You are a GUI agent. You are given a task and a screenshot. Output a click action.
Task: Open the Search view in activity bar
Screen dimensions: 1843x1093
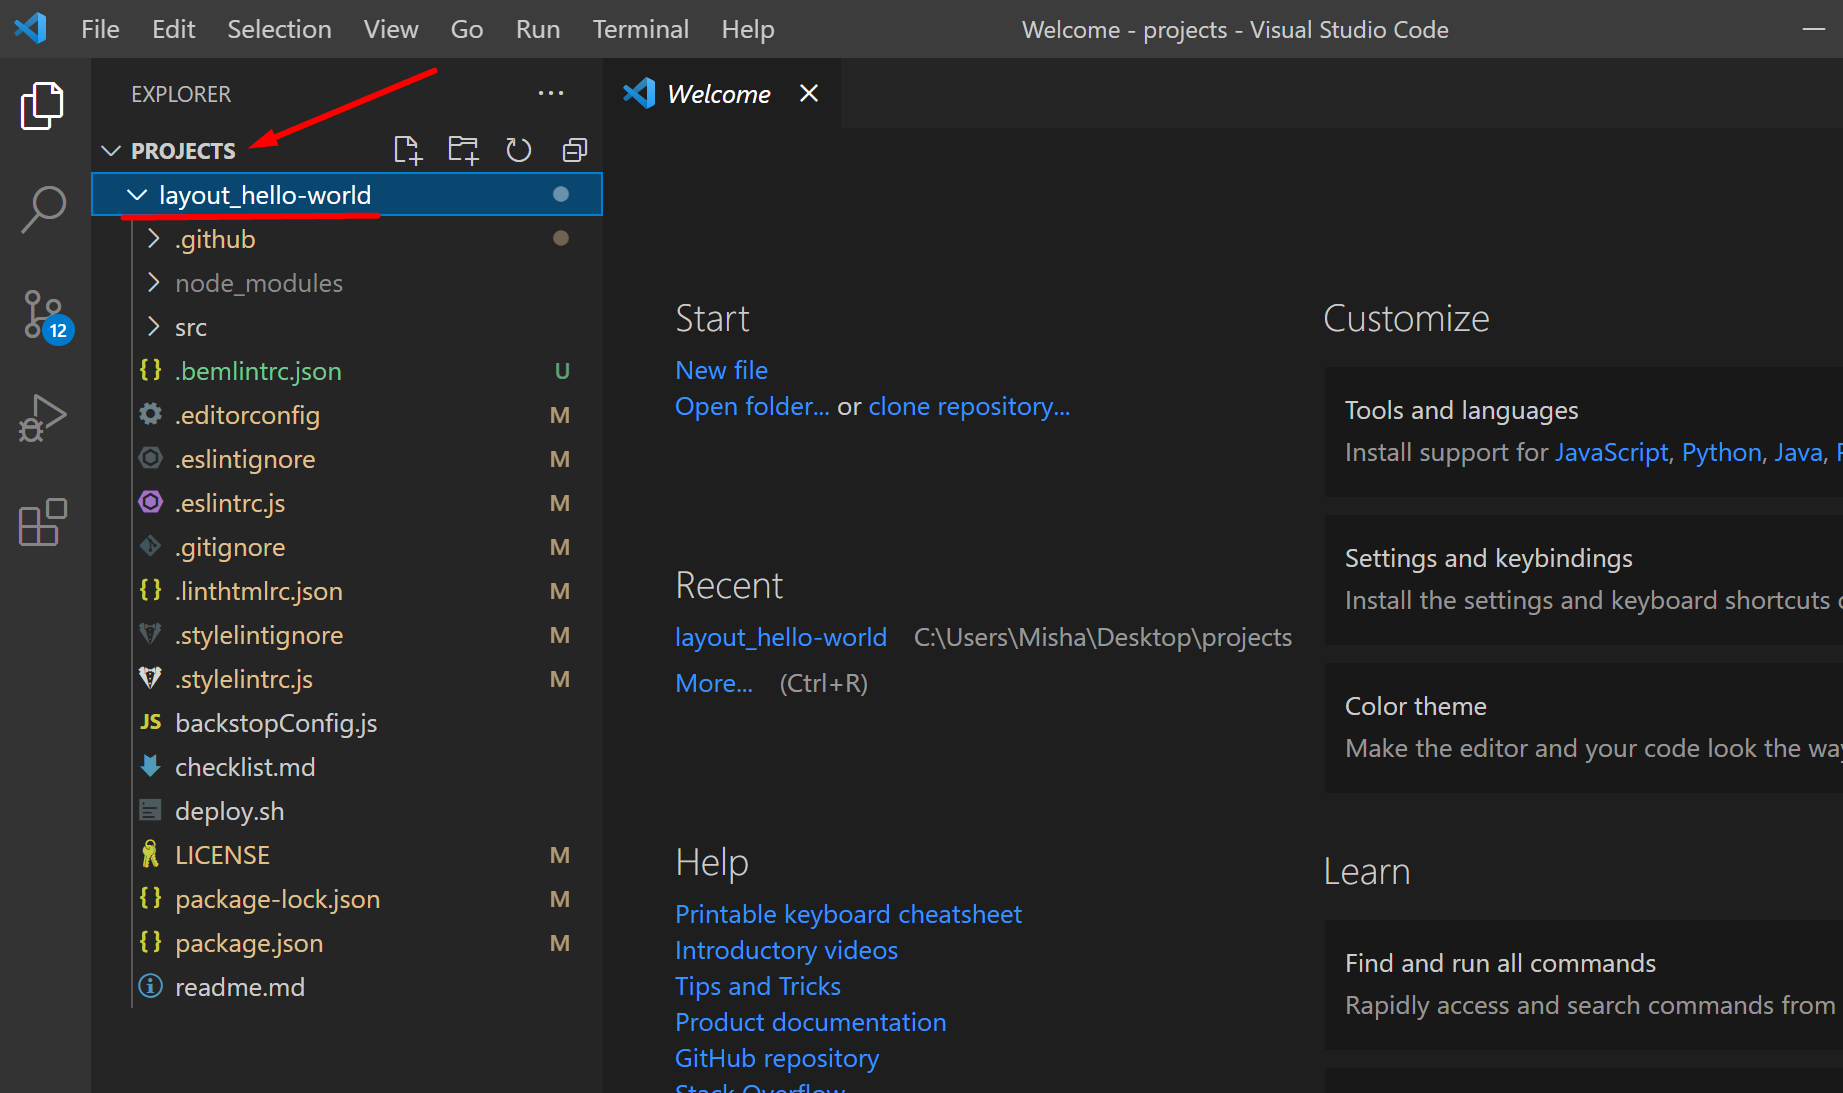[42, 210]
